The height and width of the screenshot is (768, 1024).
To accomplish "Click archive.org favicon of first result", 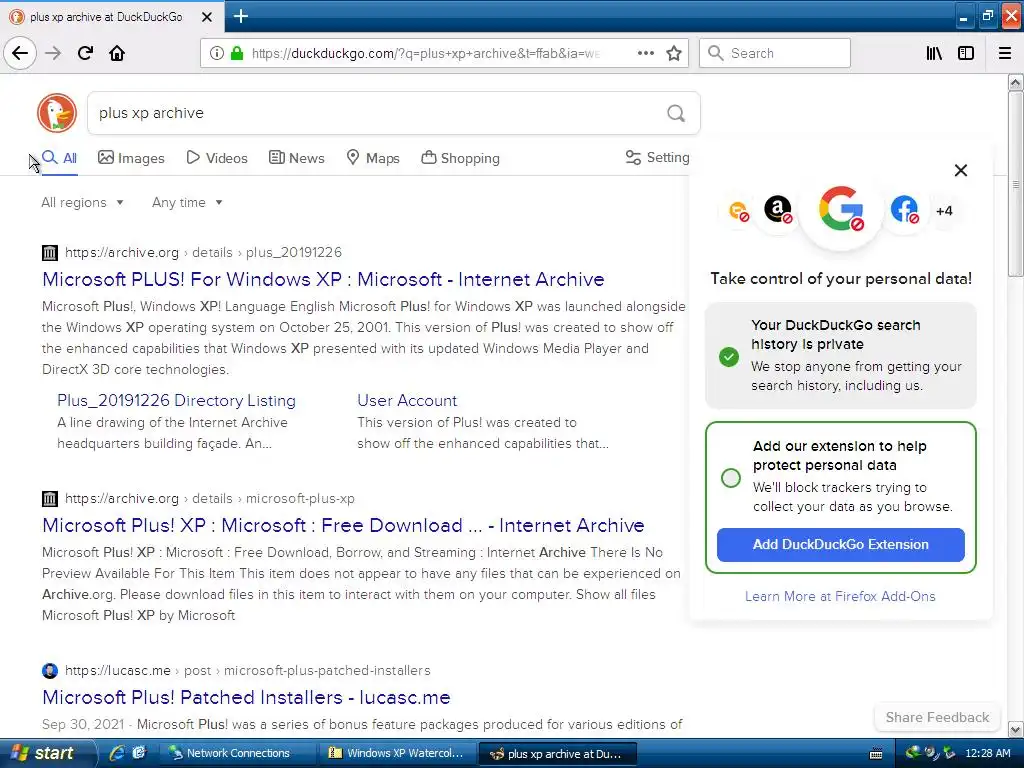I will click(x=50, y=252).
